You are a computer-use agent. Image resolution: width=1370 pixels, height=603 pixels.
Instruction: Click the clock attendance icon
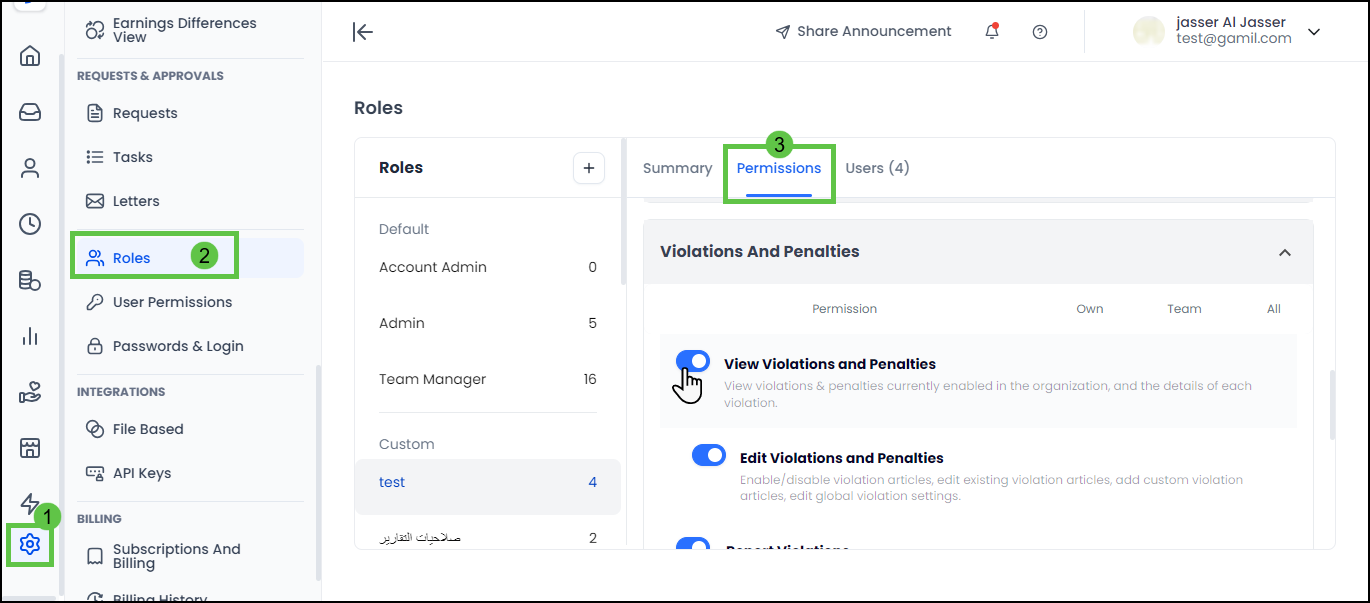[30, 224]
